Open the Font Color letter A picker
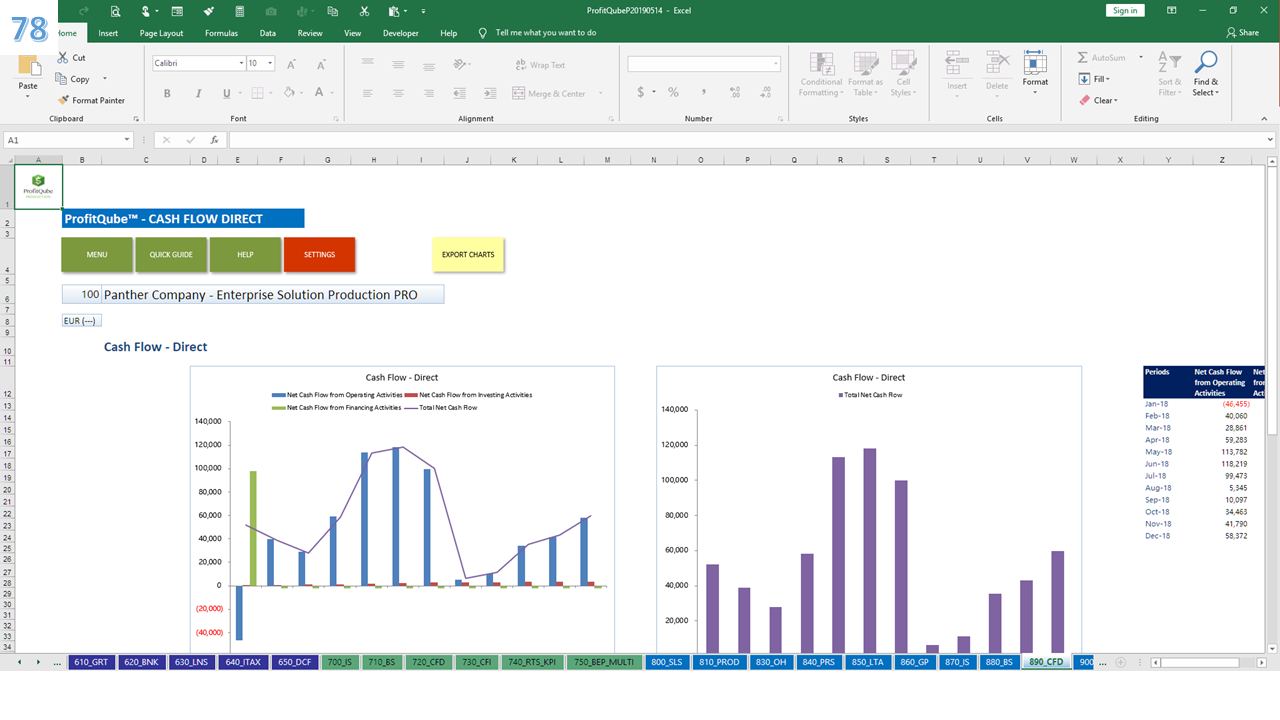The image size is (1280, 720). point(319,93)
